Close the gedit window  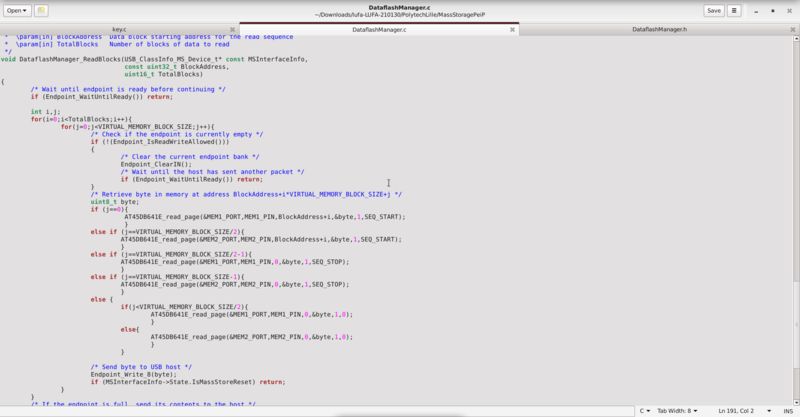[788, 10]
